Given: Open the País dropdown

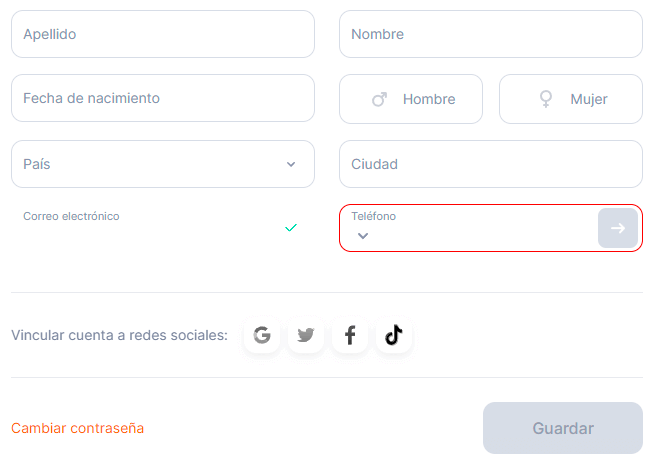Looking at the screenshot, I should (x=163, y=164).
